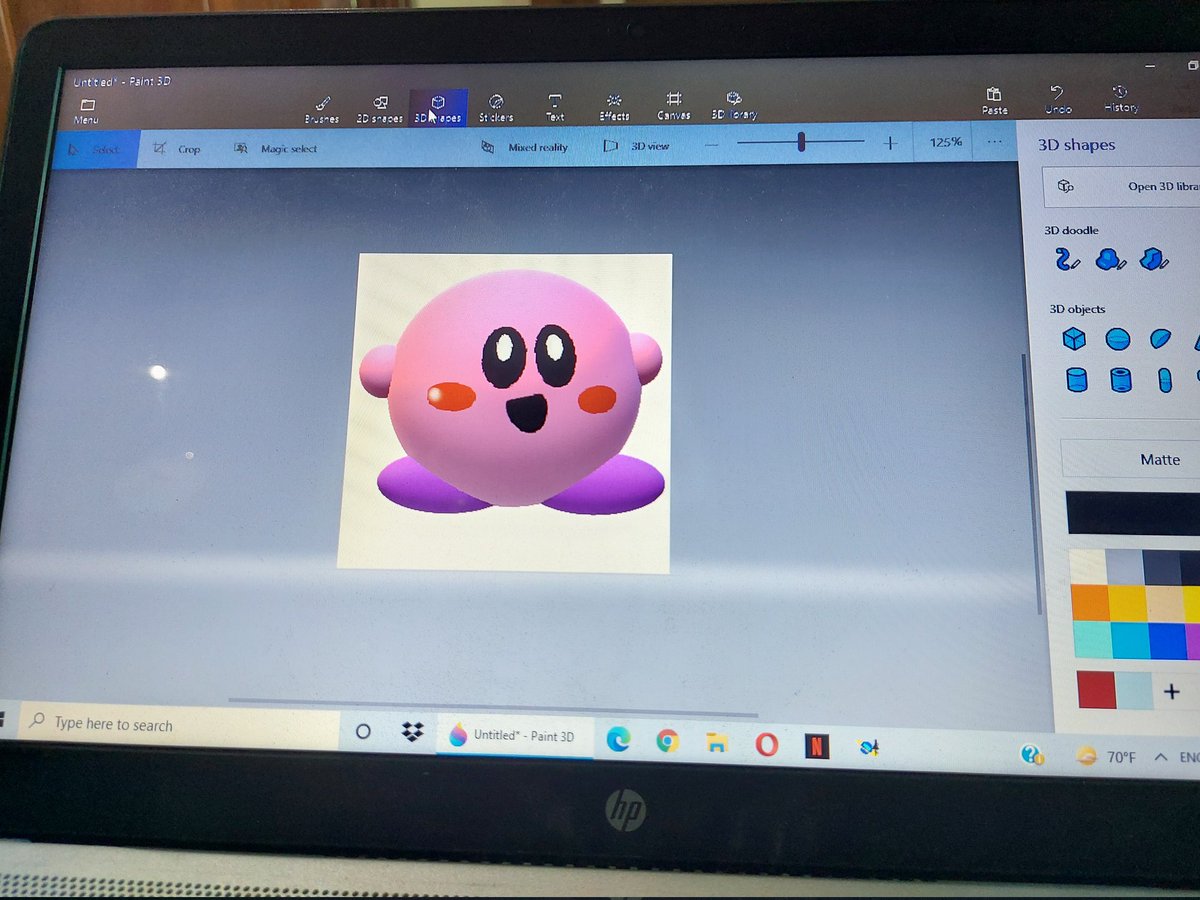Click the 125% zoom value field
The height and width of the screenshot is (900, 1200).
(944, 142)
